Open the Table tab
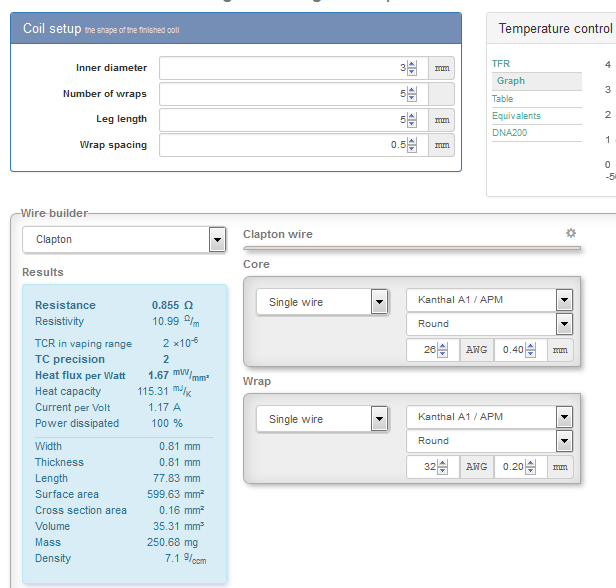This screenshot has width=616, height=588. tap(502, 99)
